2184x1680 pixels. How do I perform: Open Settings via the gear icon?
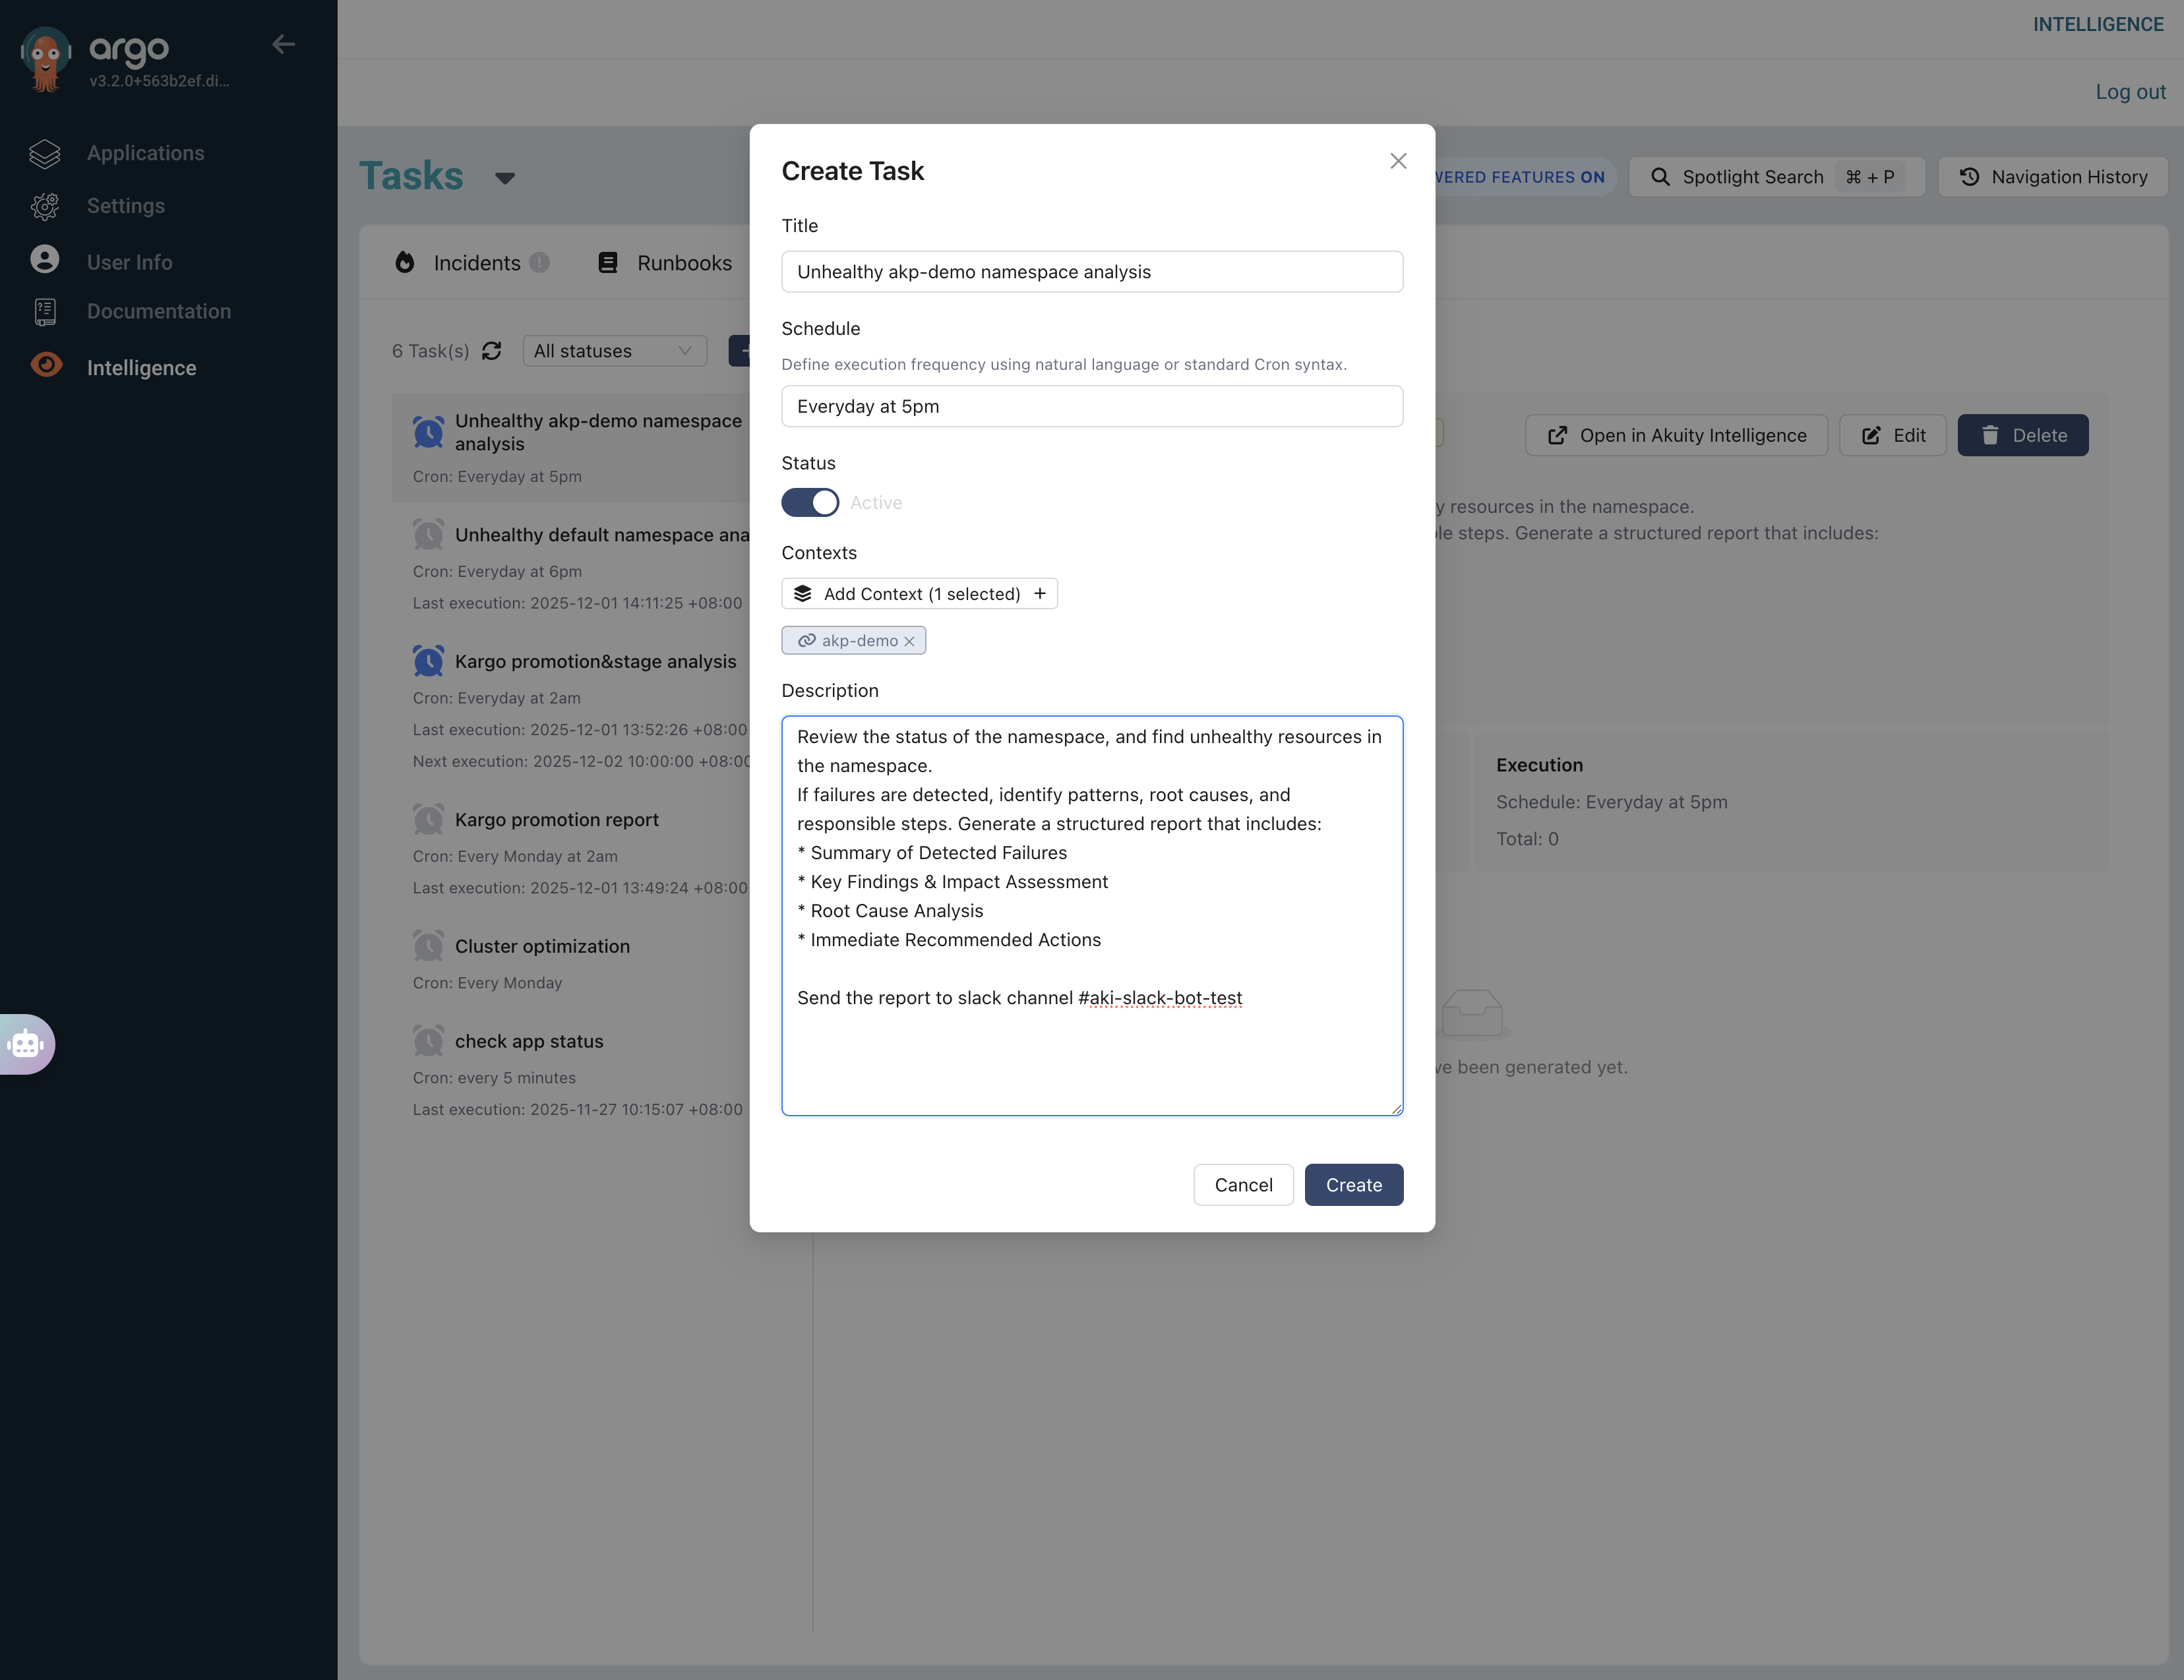tap(45, 206)
